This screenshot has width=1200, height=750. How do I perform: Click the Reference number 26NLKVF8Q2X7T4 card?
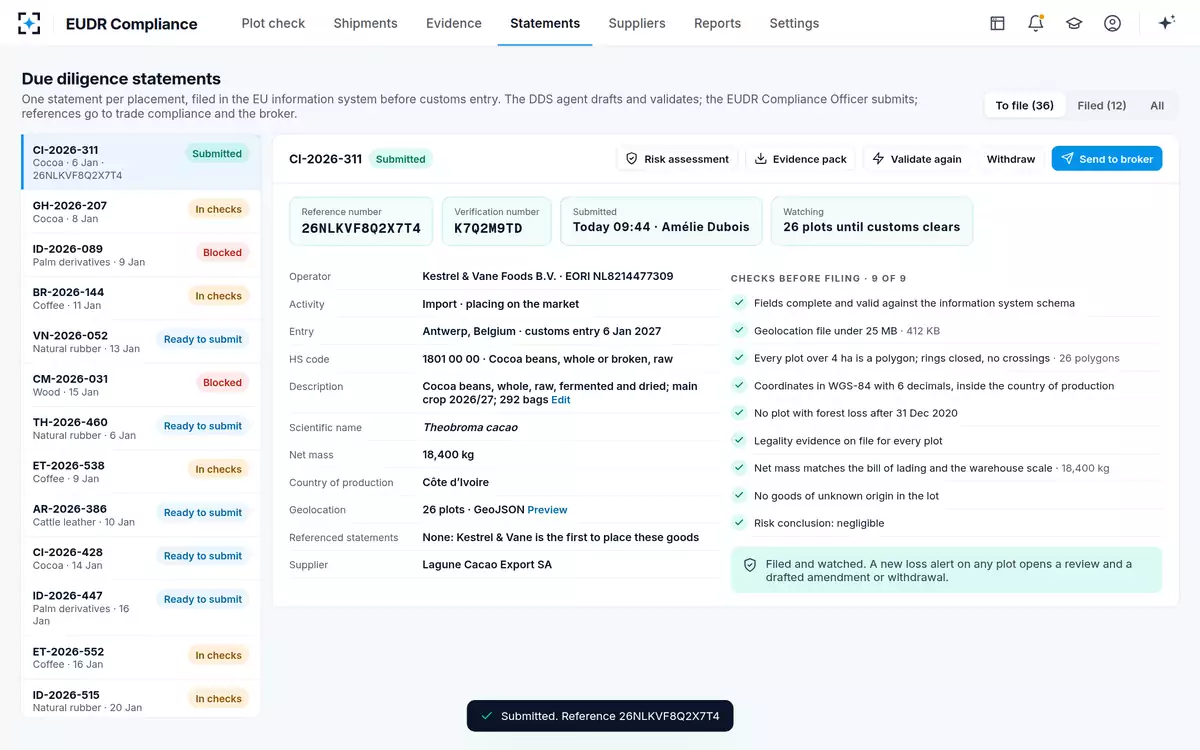pos(361,221)
